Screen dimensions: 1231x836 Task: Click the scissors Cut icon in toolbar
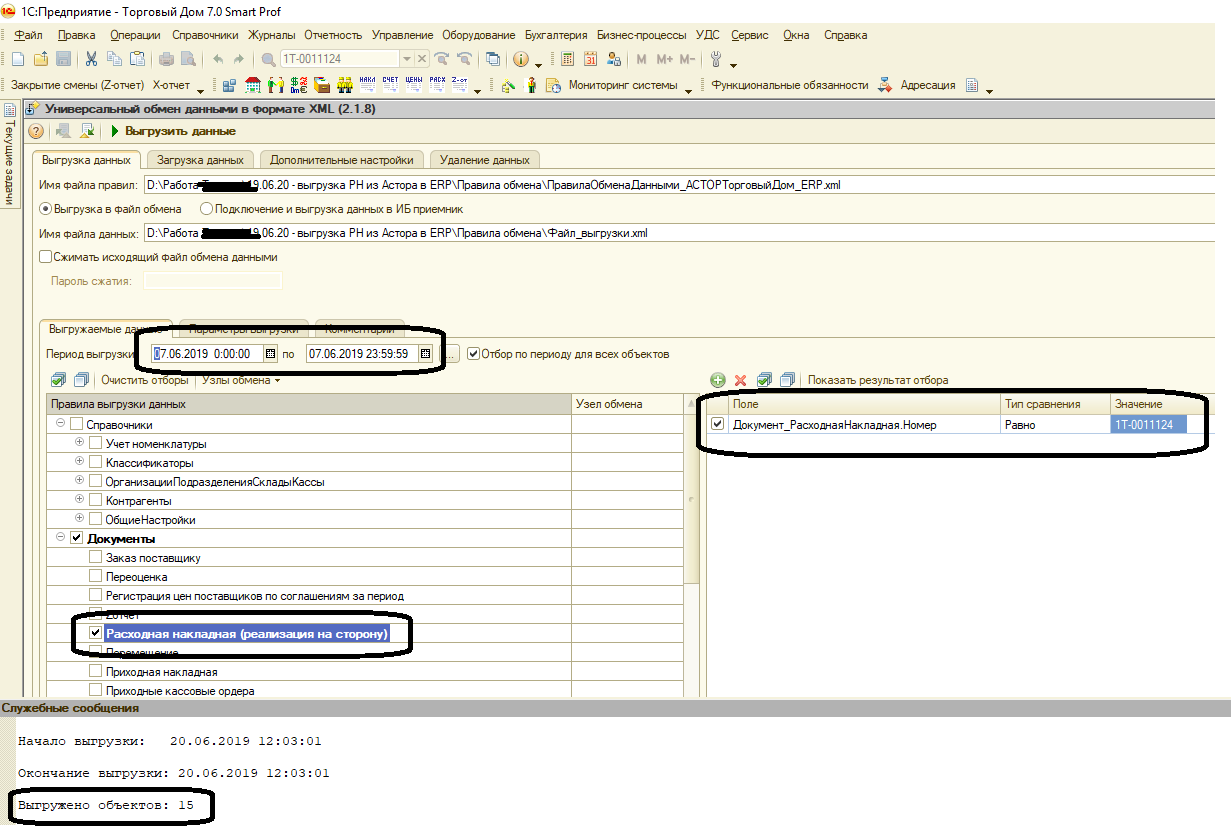91,59
